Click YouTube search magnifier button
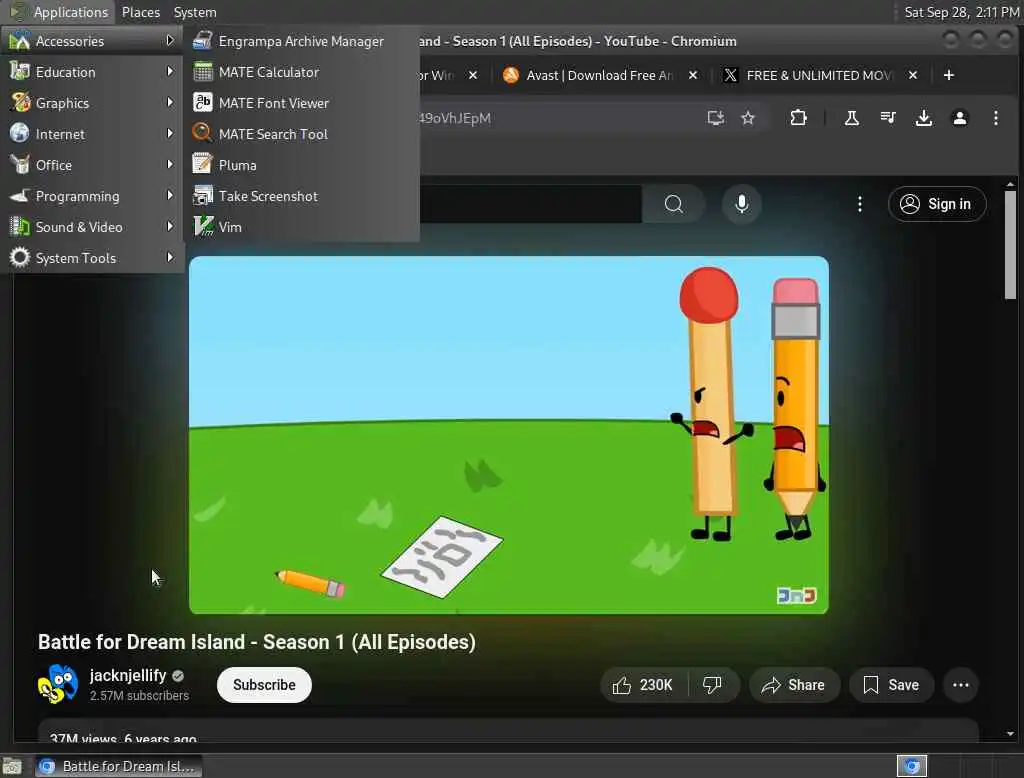The image size is (1024, 778). [x=673, y=204]
